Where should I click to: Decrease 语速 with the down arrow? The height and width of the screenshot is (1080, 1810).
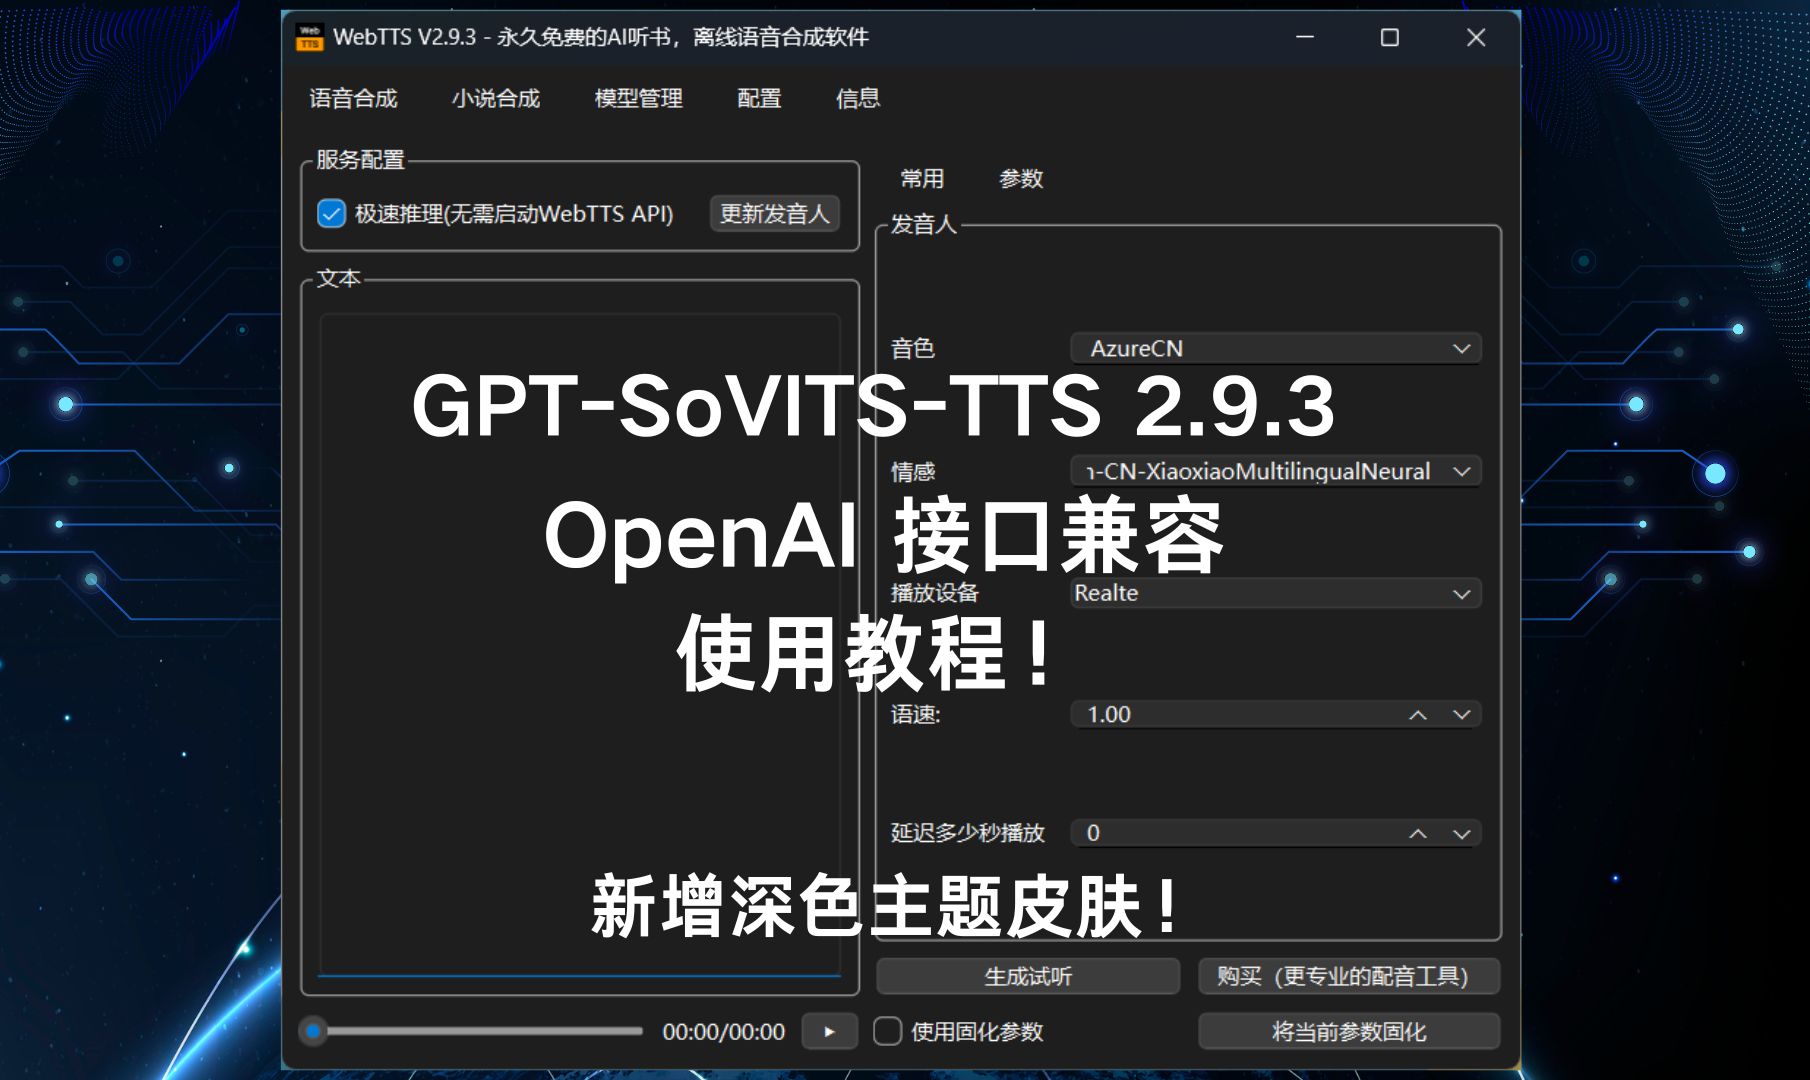coord(1461,715)
